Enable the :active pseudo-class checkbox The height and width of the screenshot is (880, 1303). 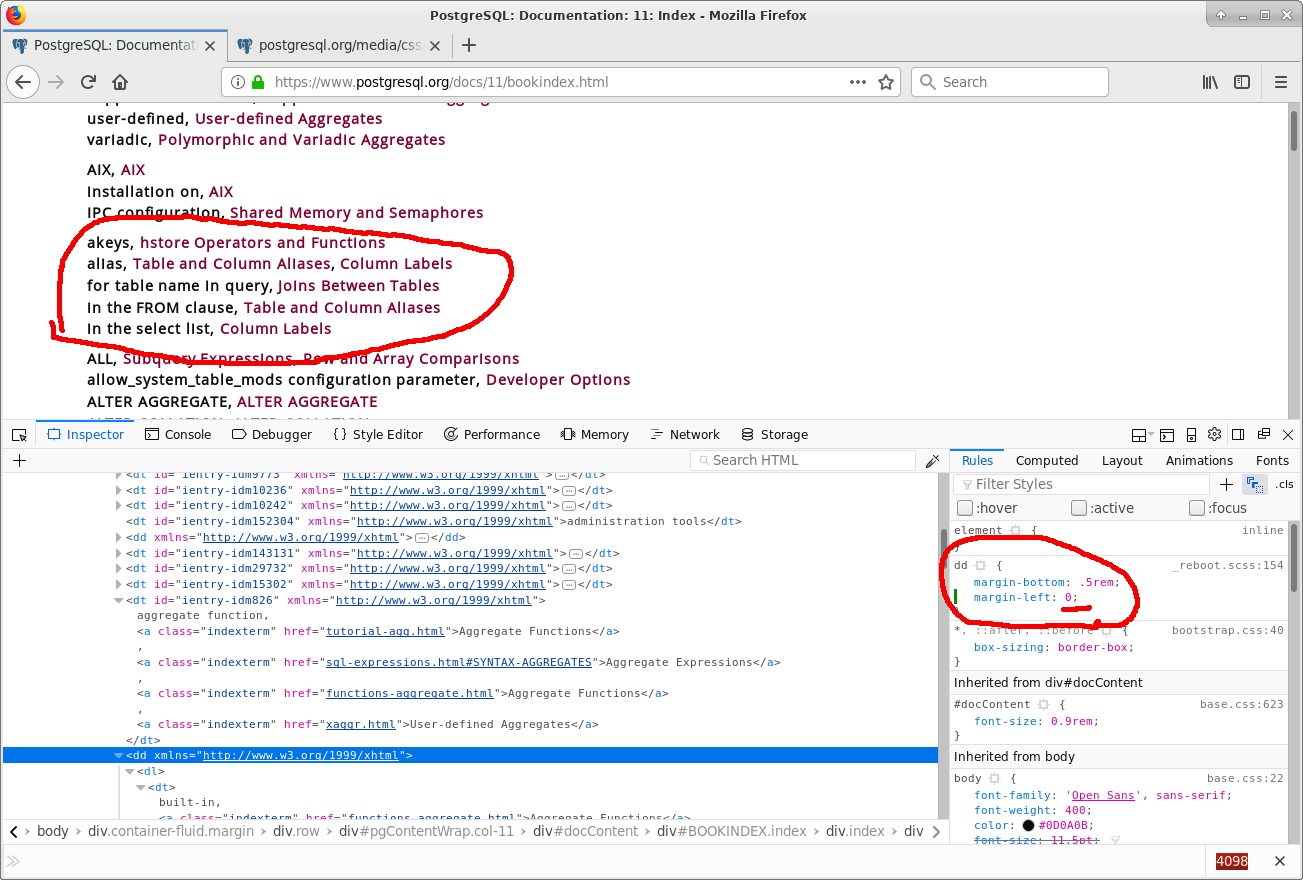click(x=1079, y=508)
